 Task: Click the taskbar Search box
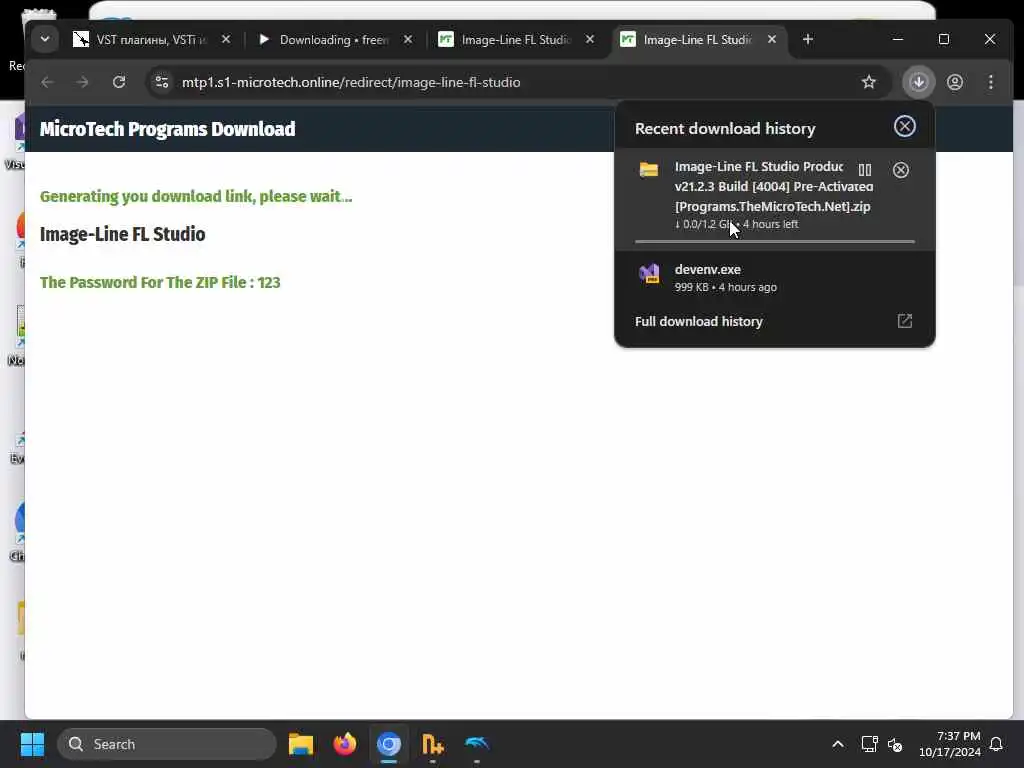[167, 744]
